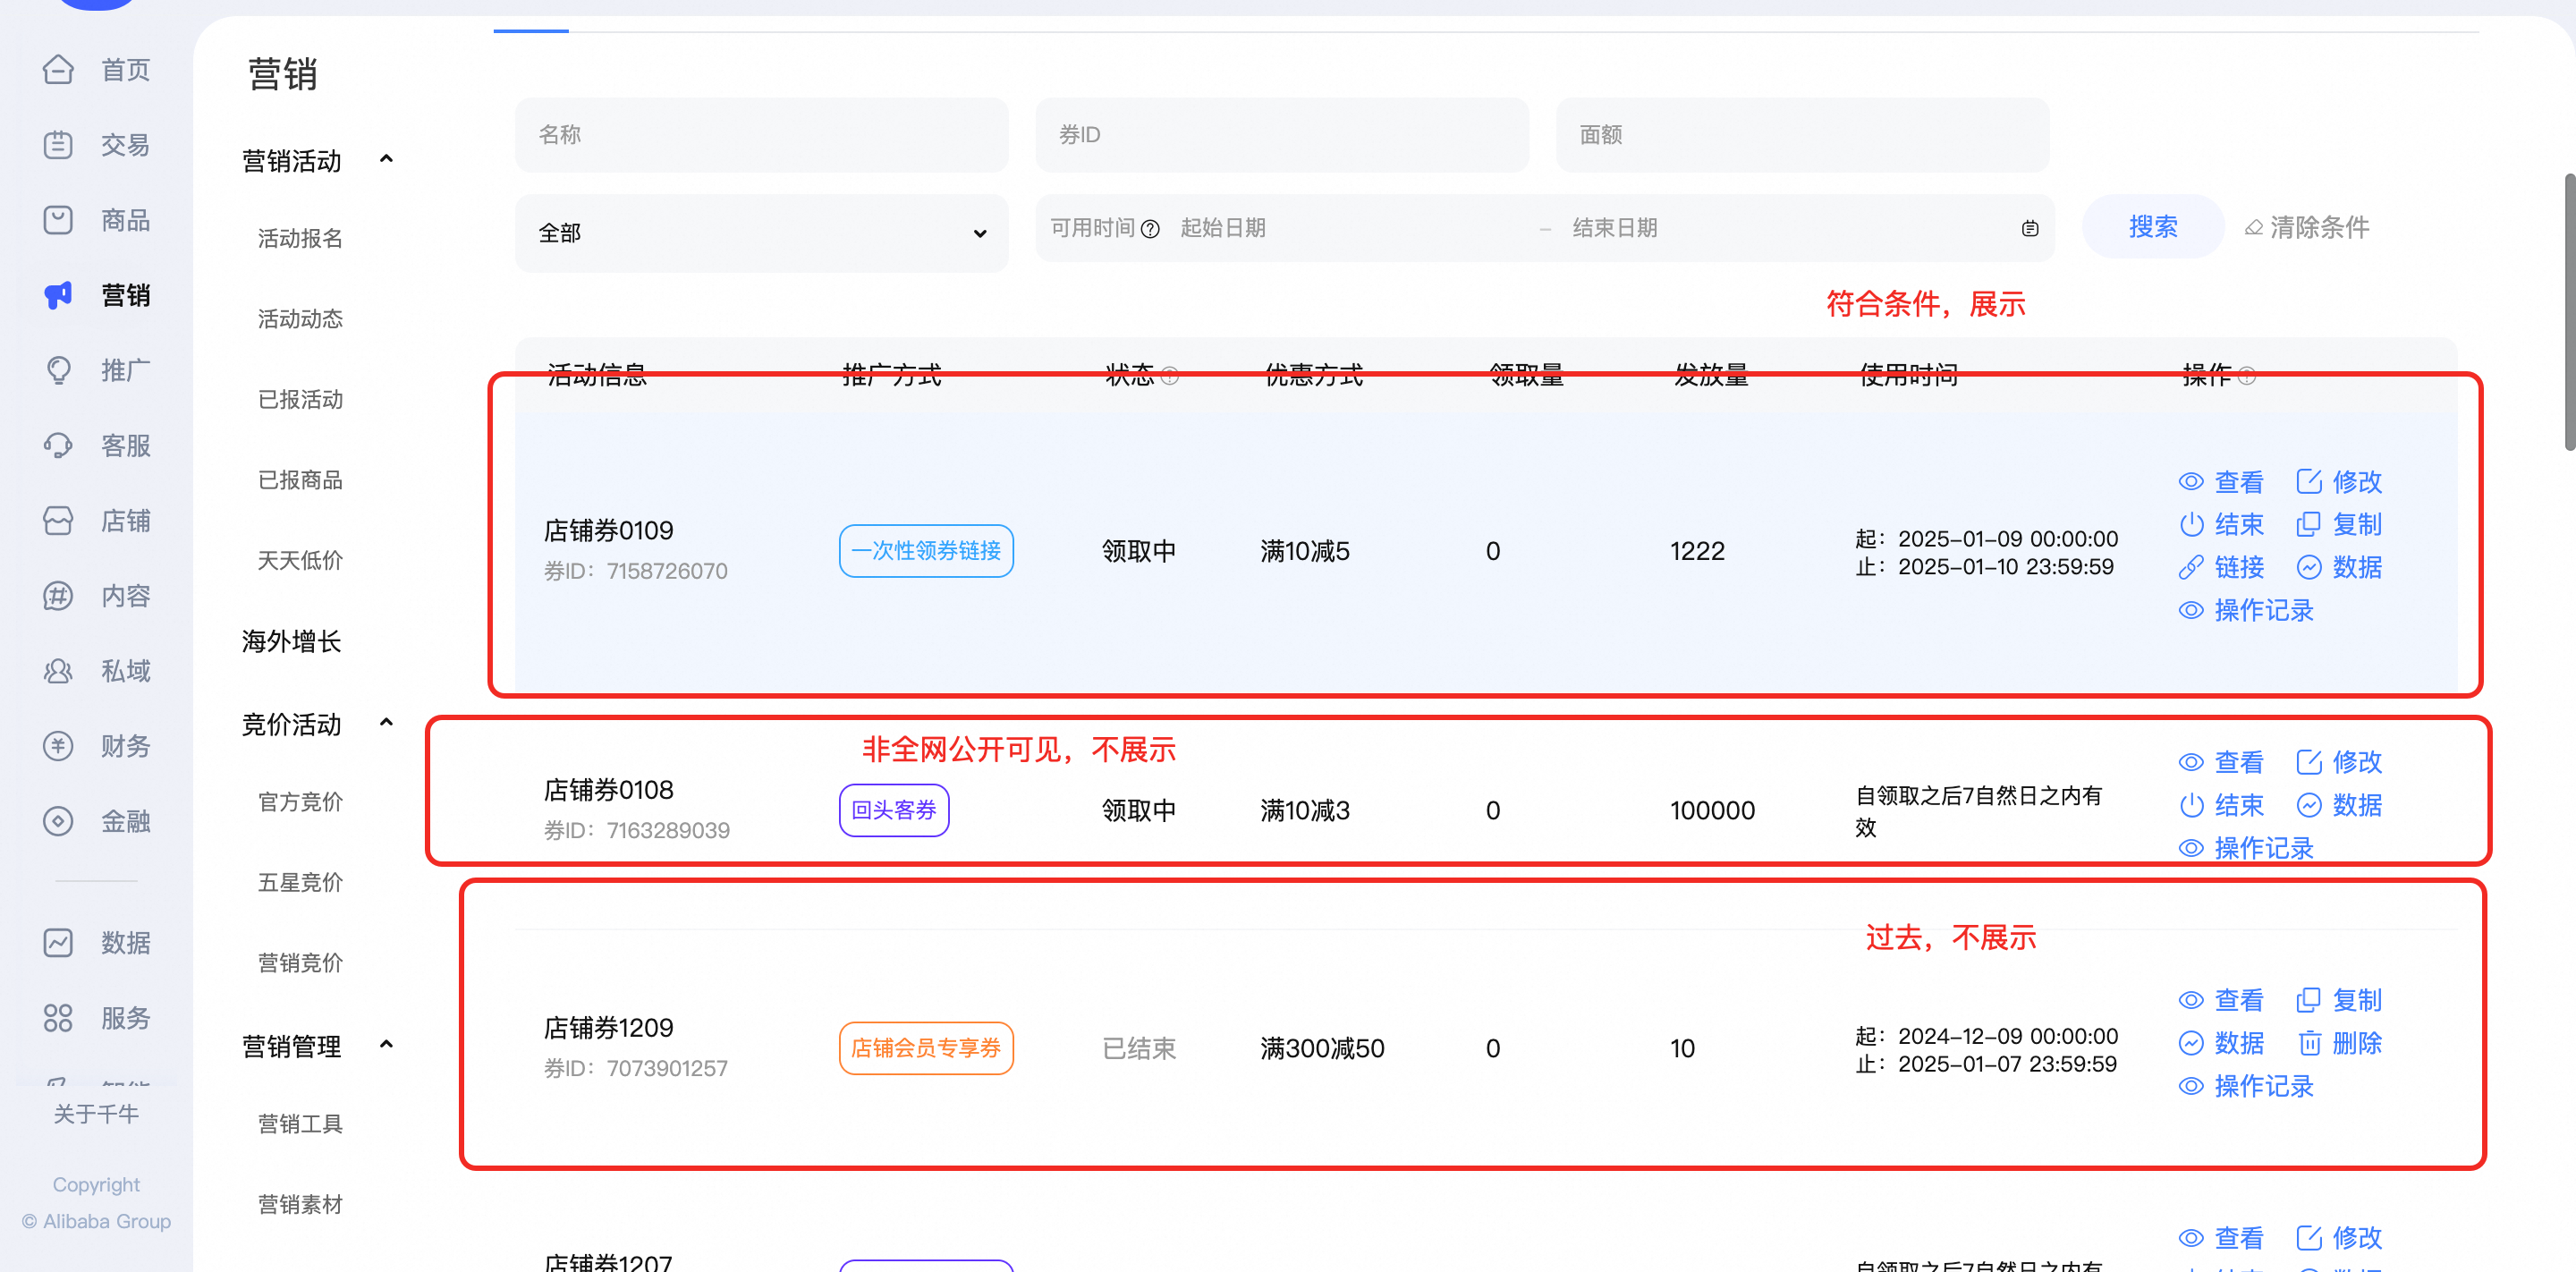Open 操作记录 for 店铺券0108
Image resolution: width=2576 pixels, height=1272 pixels.
(x=2245, y=849)
